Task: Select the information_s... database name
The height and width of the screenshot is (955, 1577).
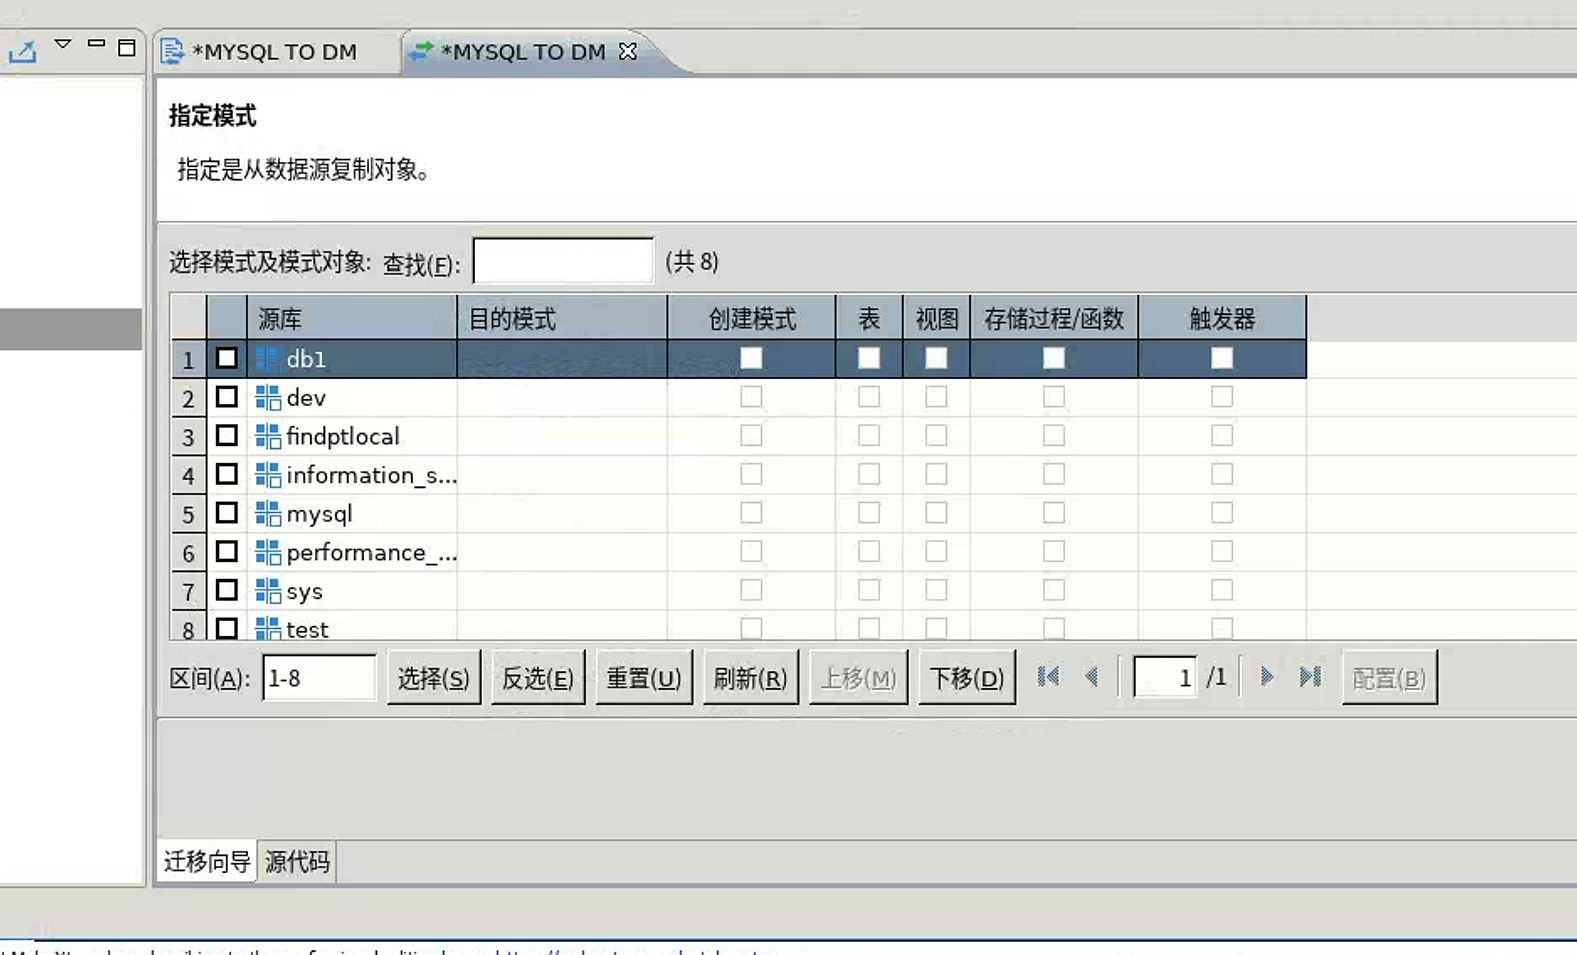Action: [x=372, y=475]
